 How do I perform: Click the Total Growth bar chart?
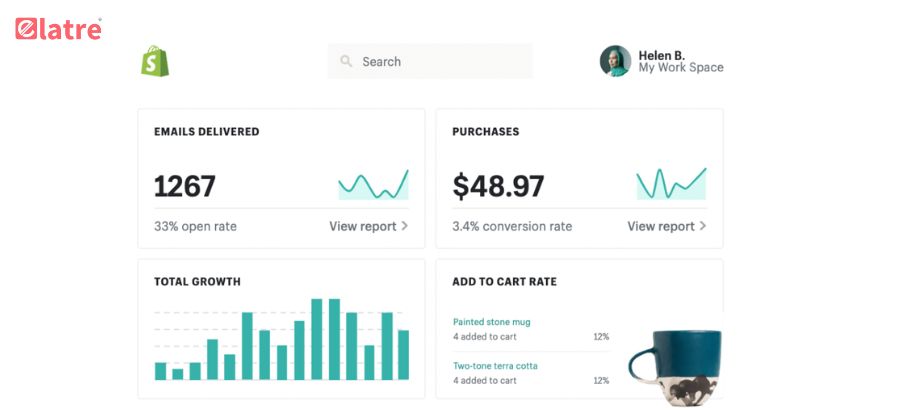coord(282,339)
